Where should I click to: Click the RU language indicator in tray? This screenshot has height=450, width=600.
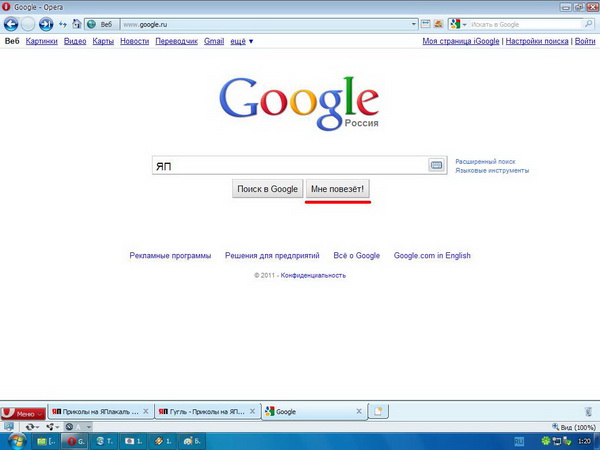click(519, 442)
